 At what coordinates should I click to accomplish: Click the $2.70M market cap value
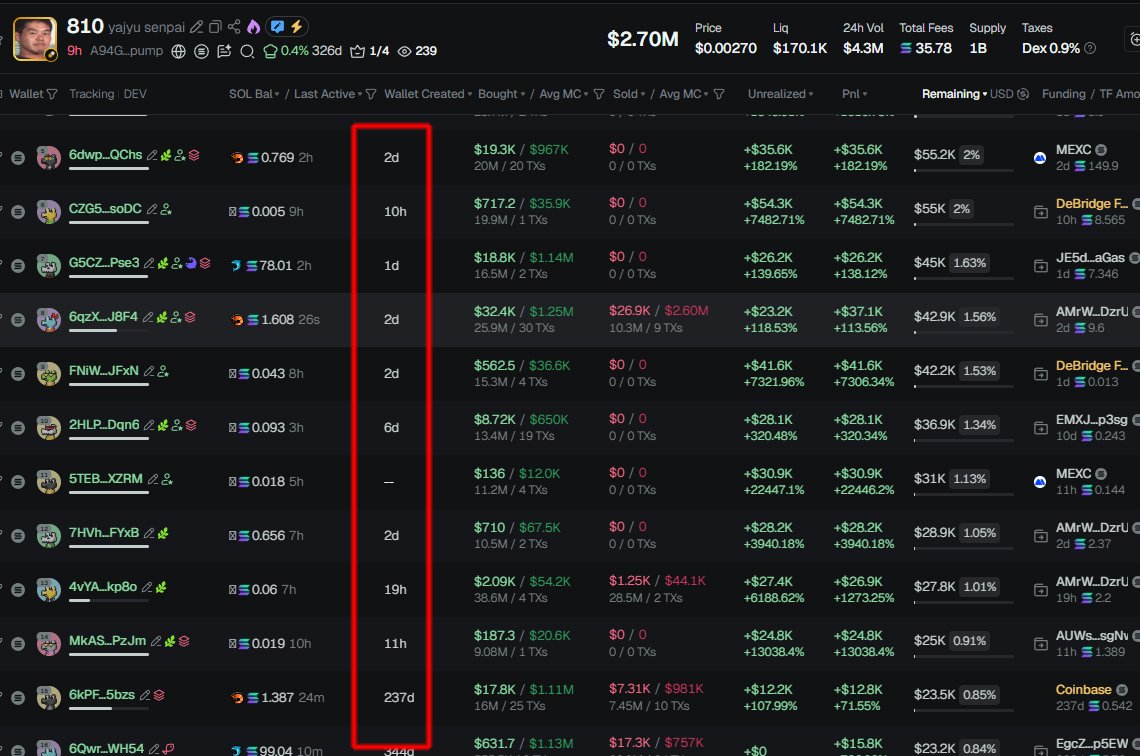pos(643,39)
